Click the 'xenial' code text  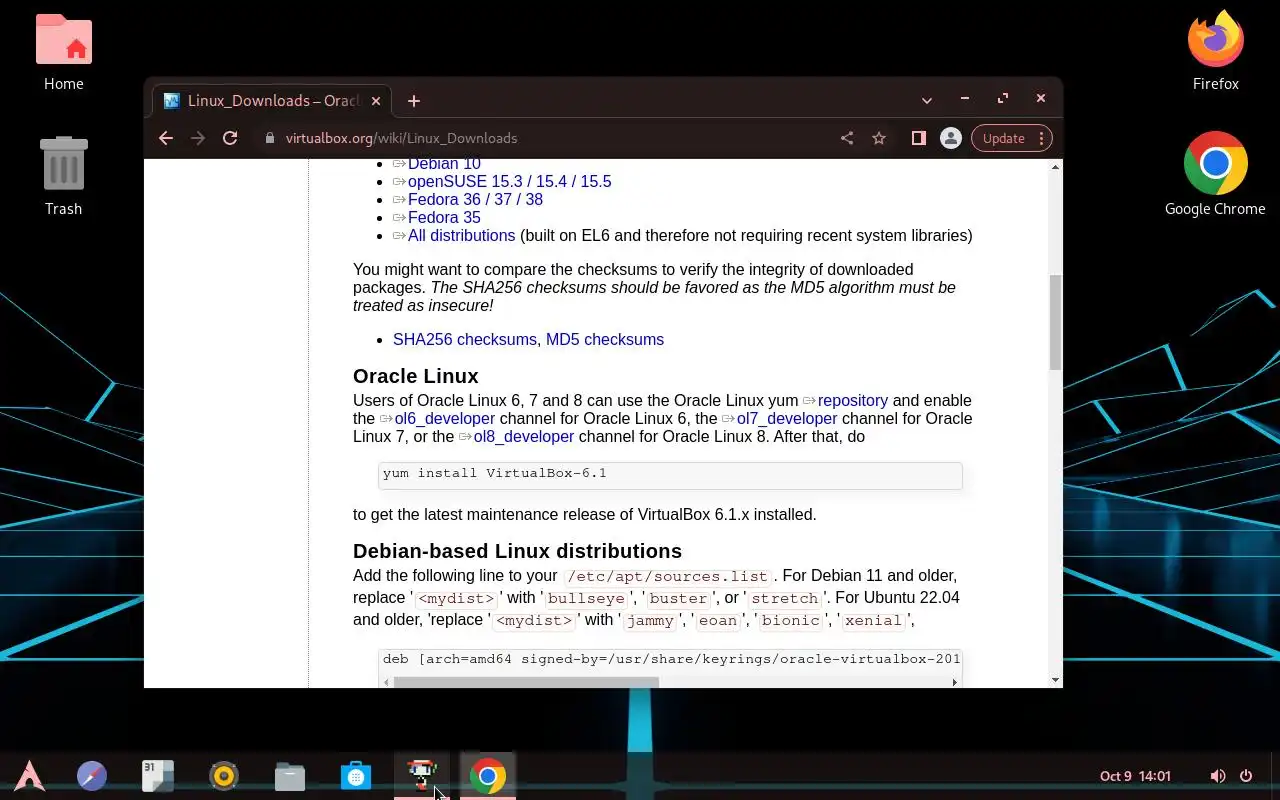point(873,620)
